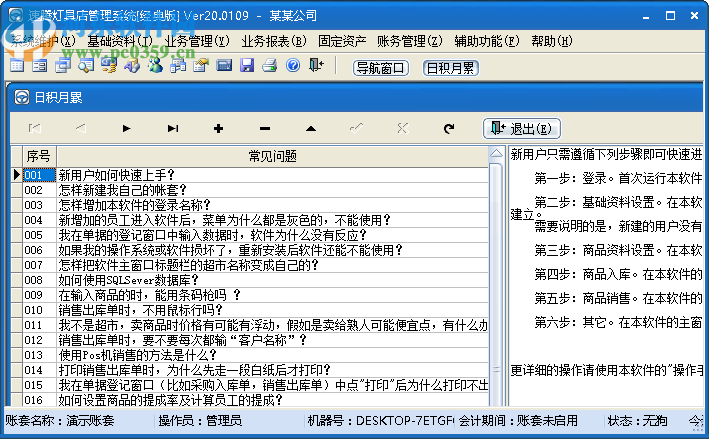The width and height of the screenshot is (709, 439).
Task: Click the 第一步：登录 text in answer pane
Action: (x=570, y=178)
